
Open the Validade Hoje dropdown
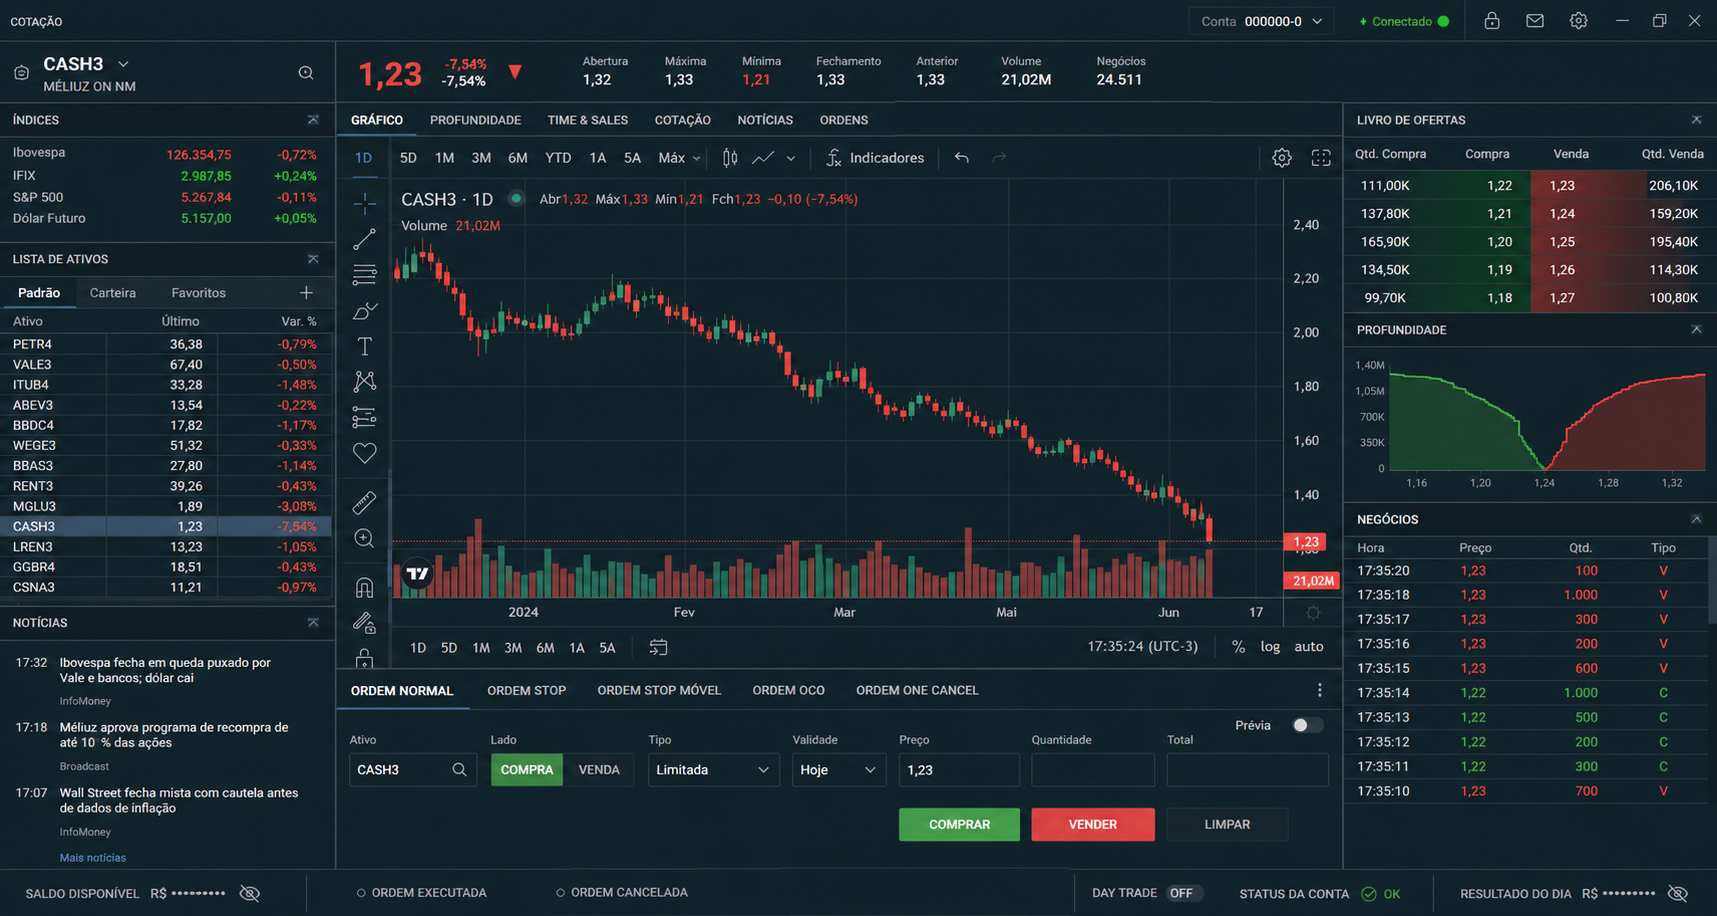839,770
